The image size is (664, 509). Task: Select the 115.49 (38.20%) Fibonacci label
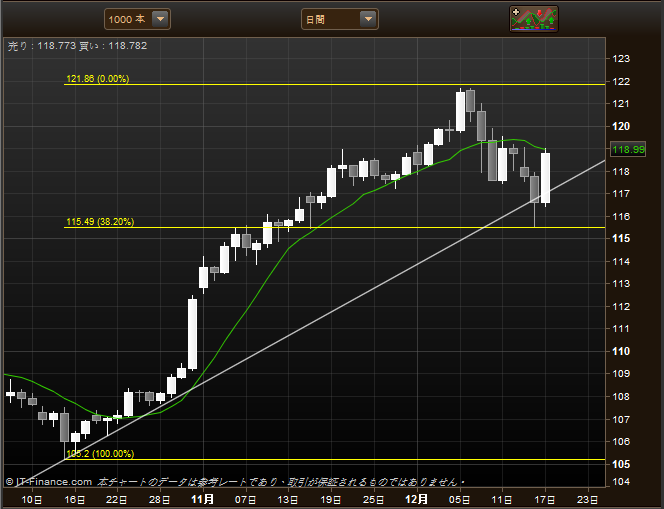click(100, 222)
